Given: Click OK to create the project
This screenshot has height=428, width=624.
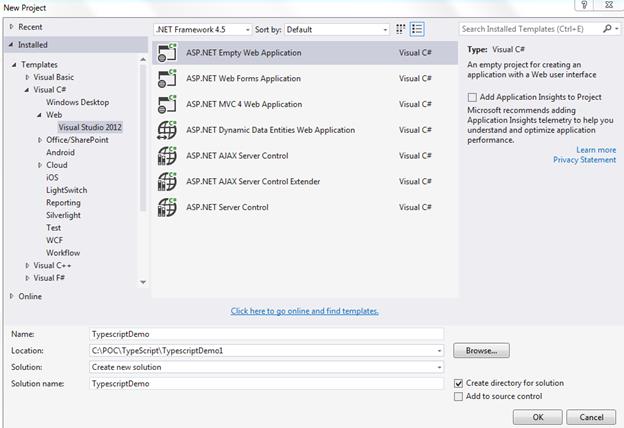Looking at the screenshot, I should pos(538,417).
